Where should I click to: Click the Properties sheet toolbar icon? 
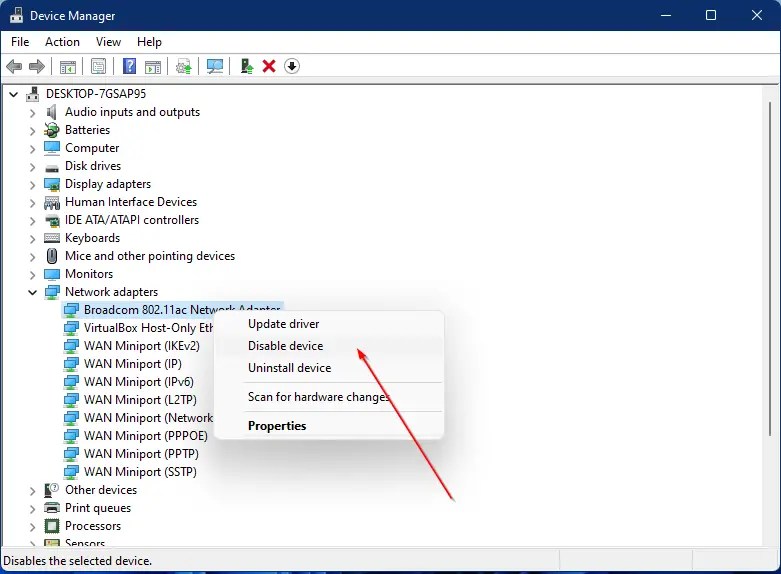click(98, 66)
